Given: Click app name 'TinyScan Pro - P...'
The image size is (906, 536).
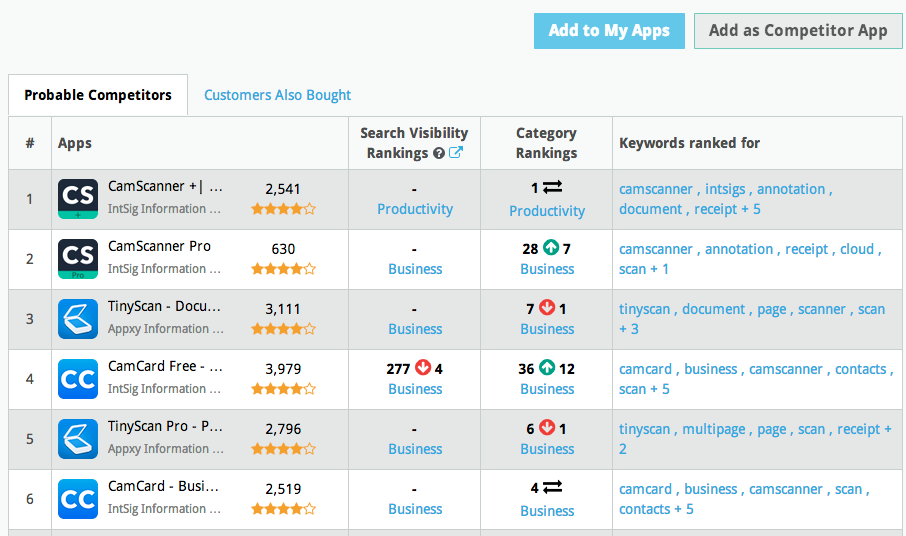Looking at the screenshot, I should pos(165,427).
